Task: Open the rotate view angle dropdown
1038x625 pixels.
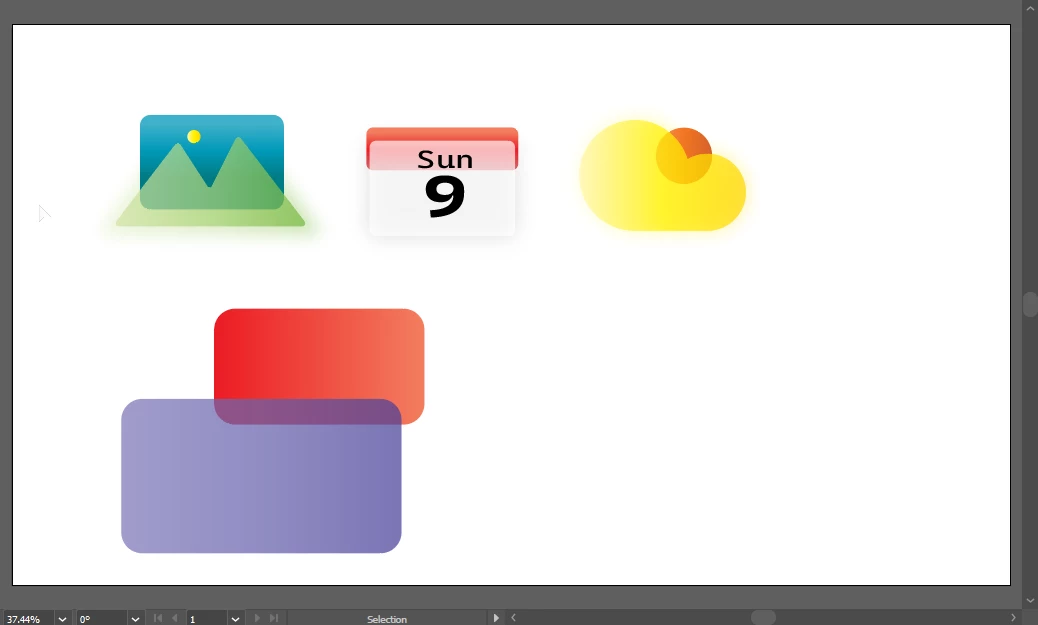Action: pos(135,619)
